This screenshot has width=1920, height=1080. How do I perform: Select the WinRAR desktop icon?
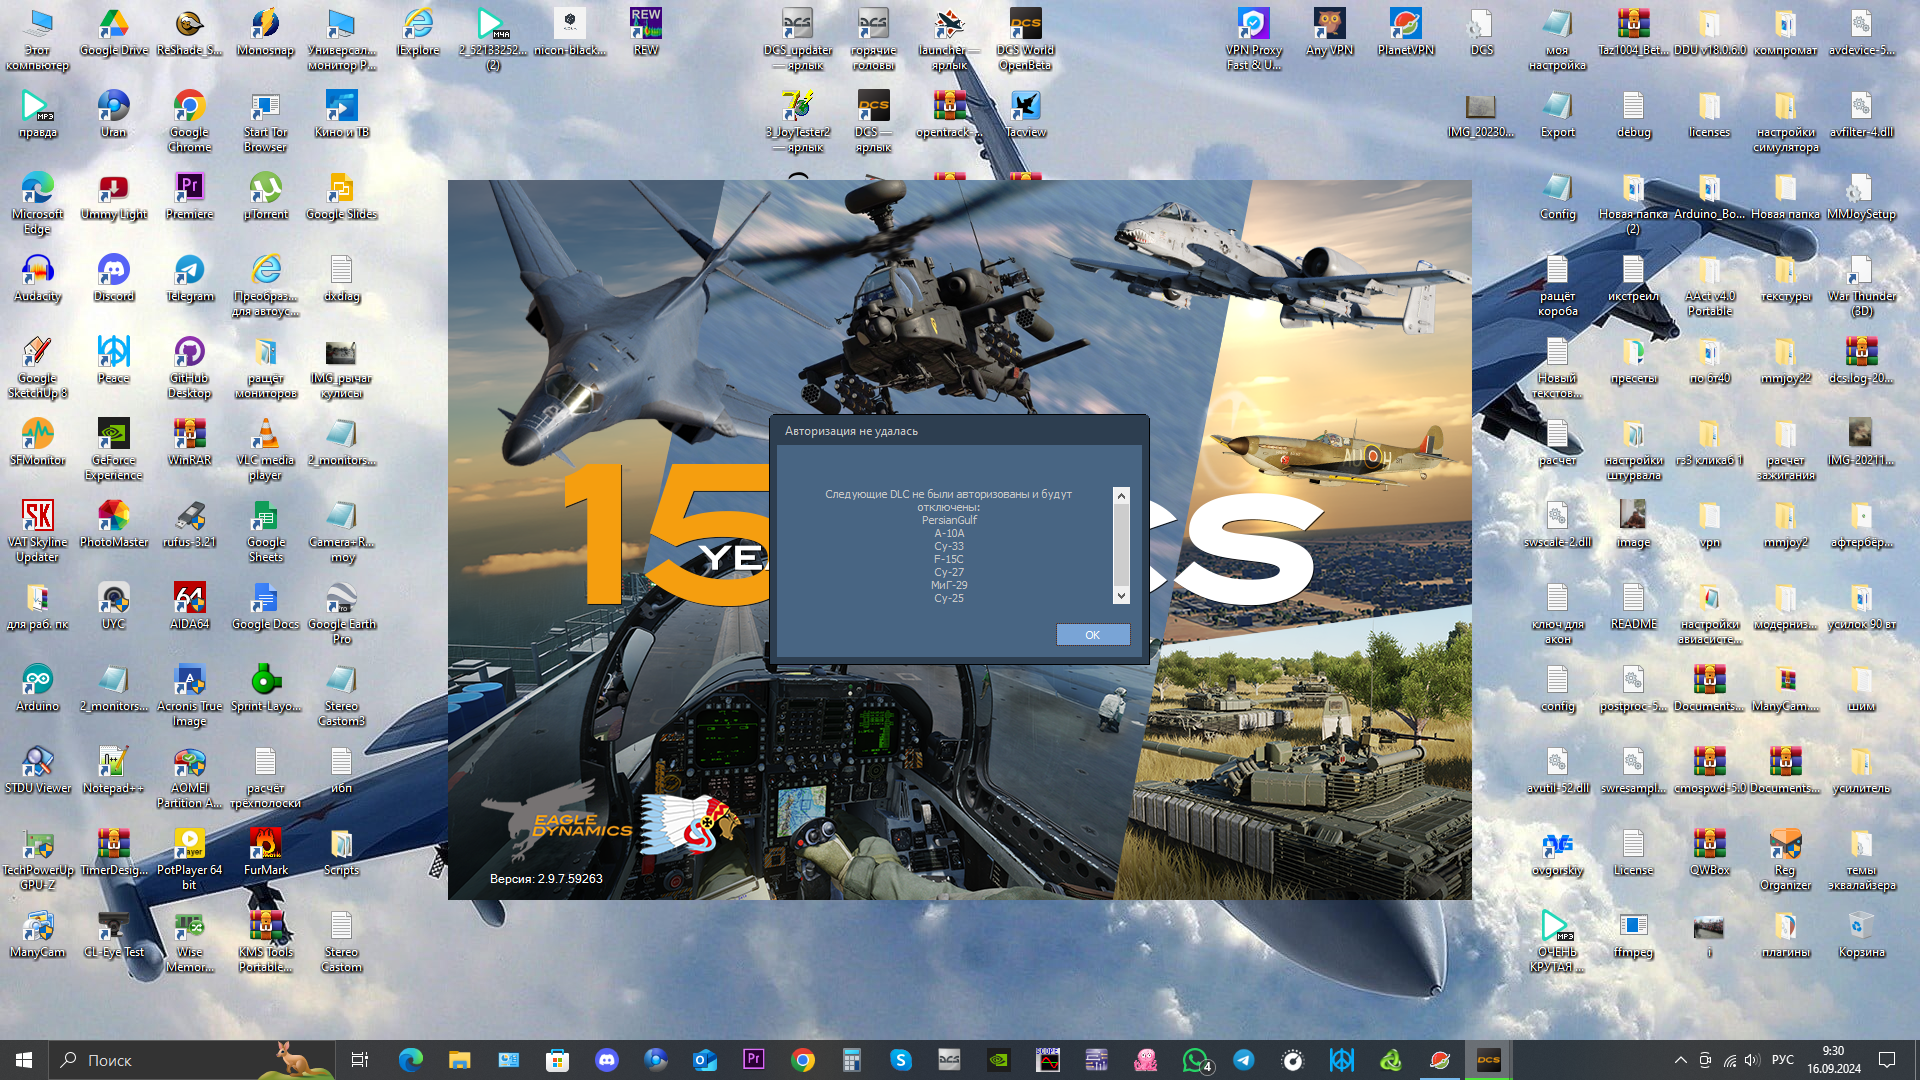point(190,442)
